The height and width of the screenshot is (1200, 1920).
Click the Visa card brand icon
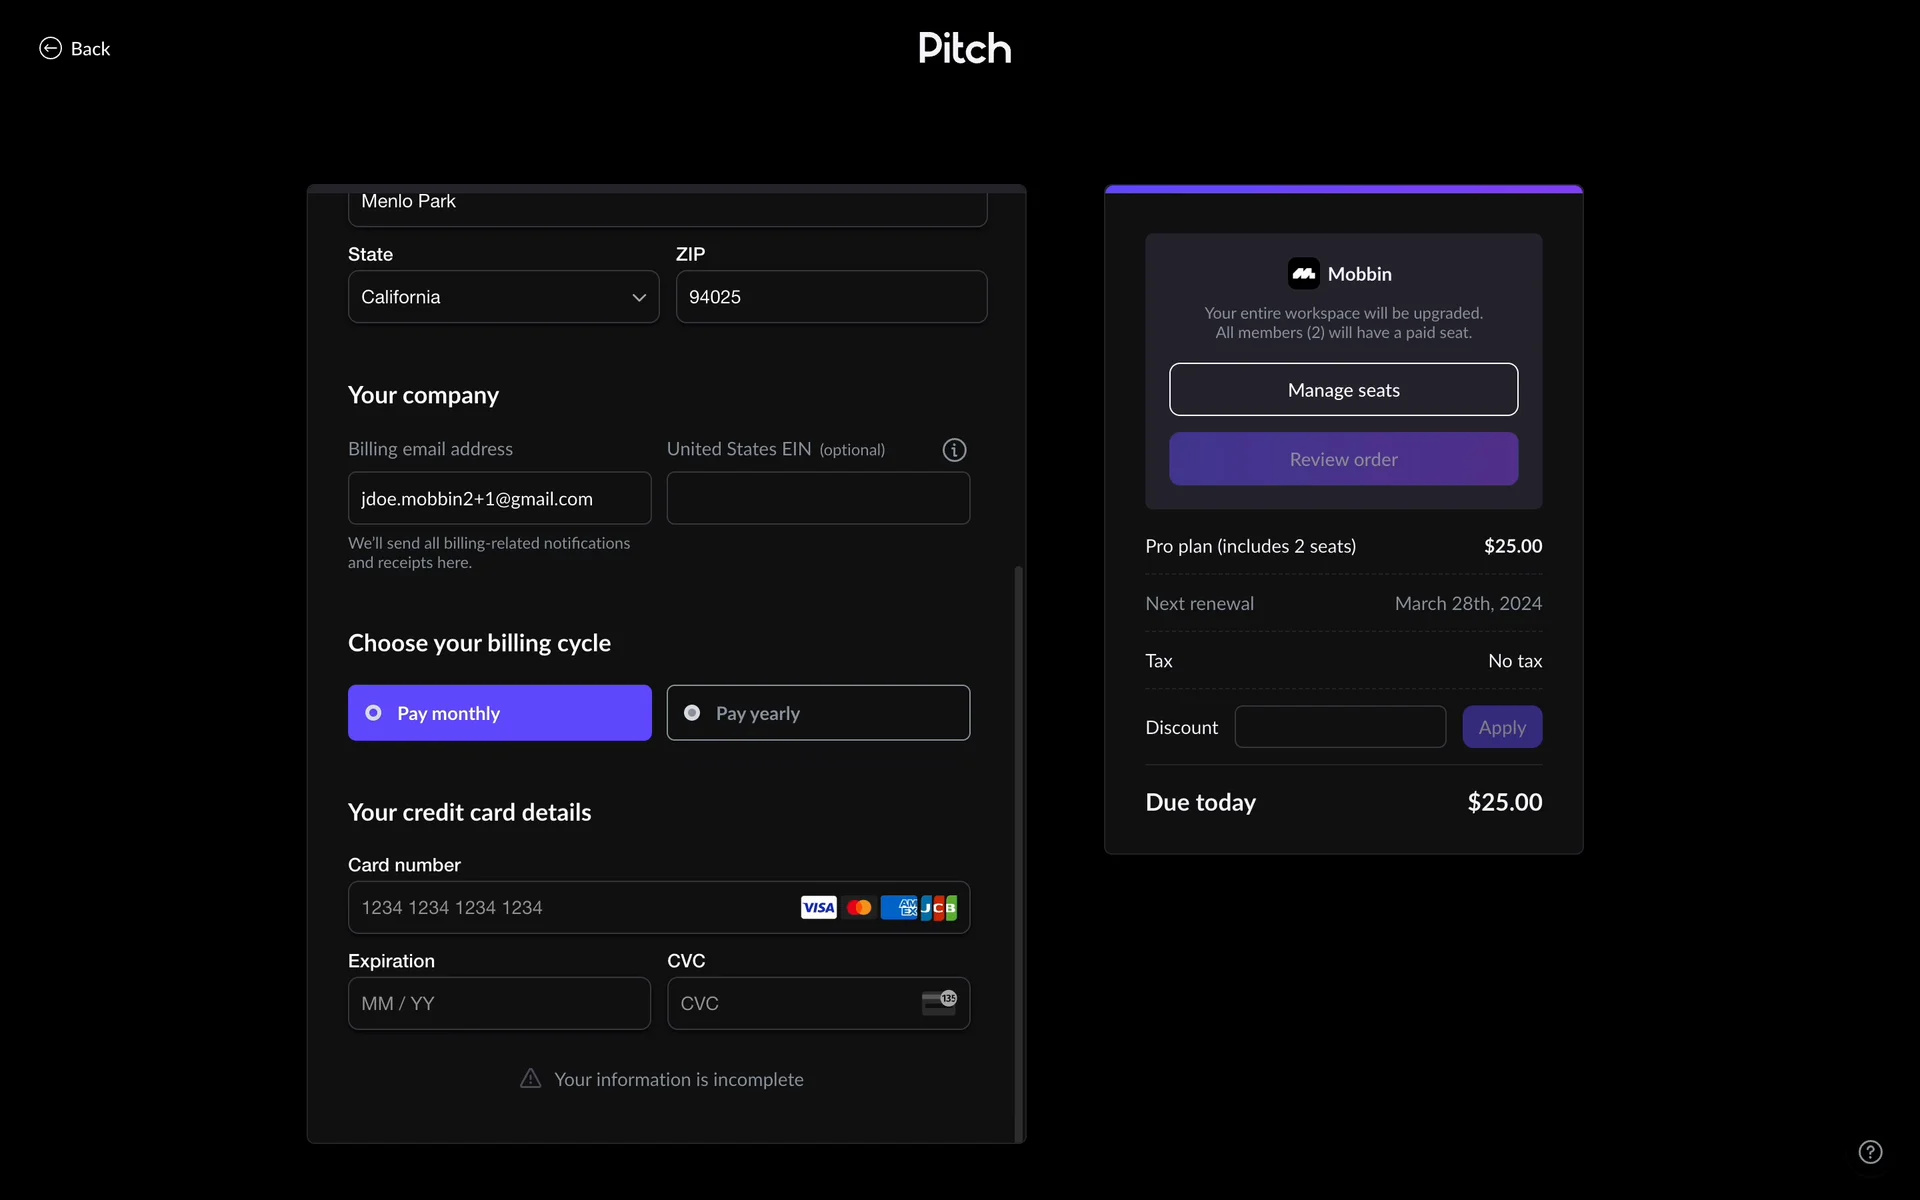pos(818,907)
